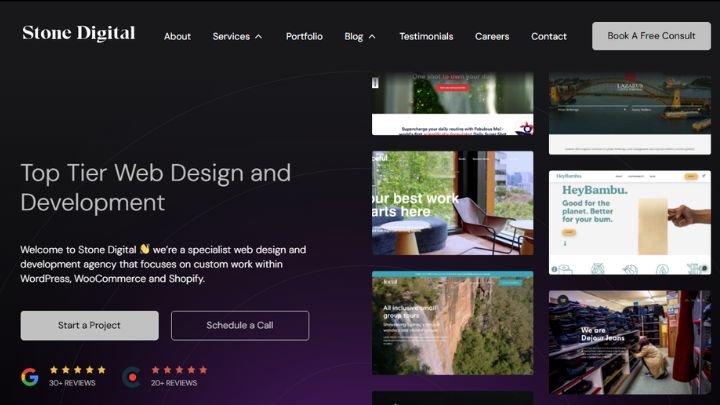Image resolution: width=720 pixels, height=405 pixels.
Task: Click the orange star rating above 20+ Reviews
Action: pos(179,369)
